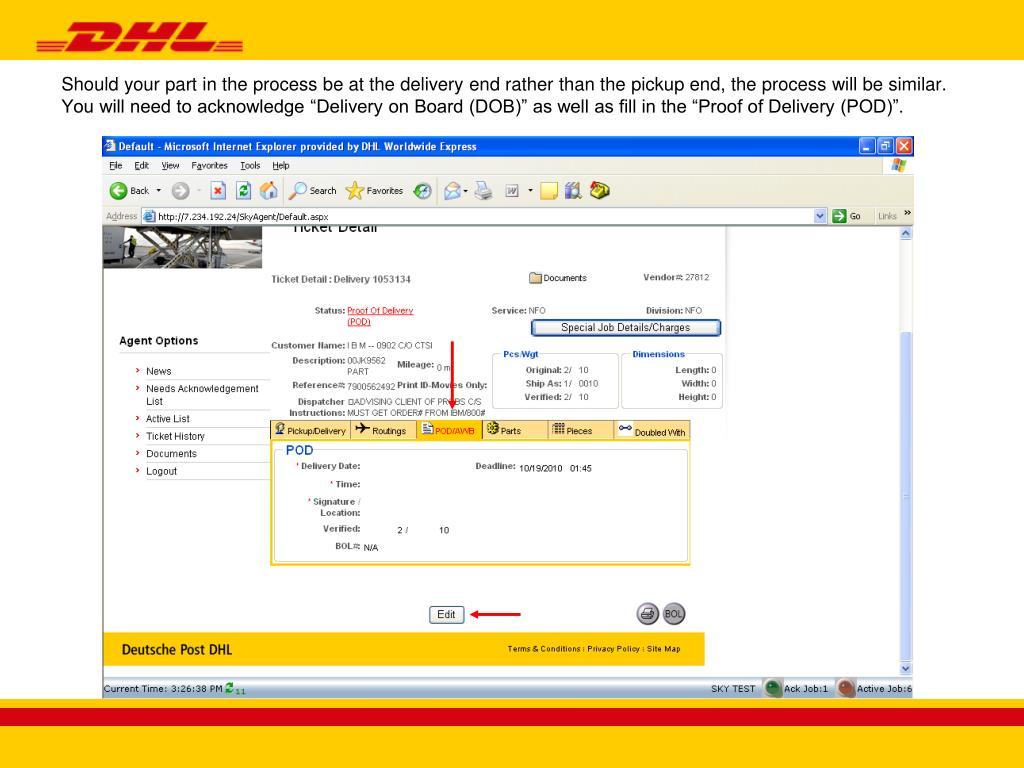Open the View menu

[170, 166]
